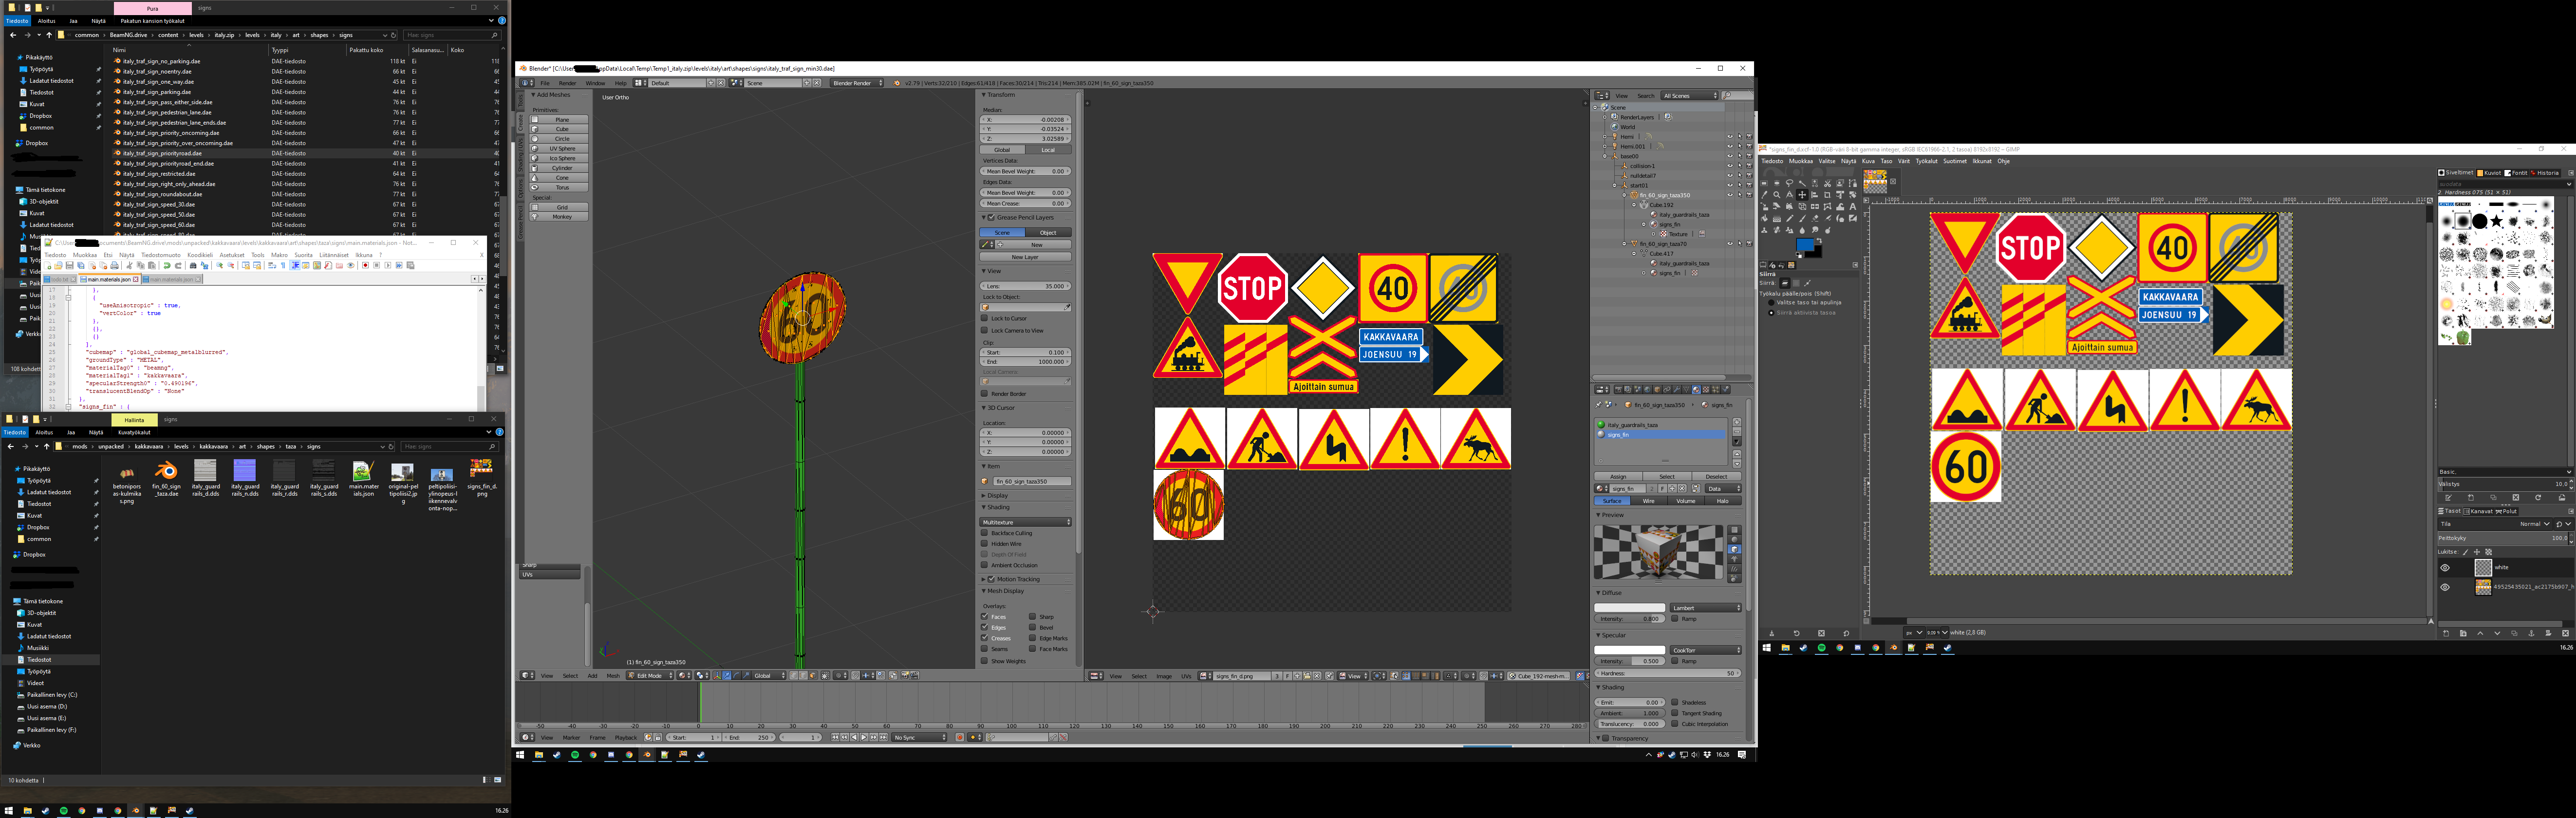Enable the Shadeless material checkbox
The image size is (2576, 818).
[1675, 703]
